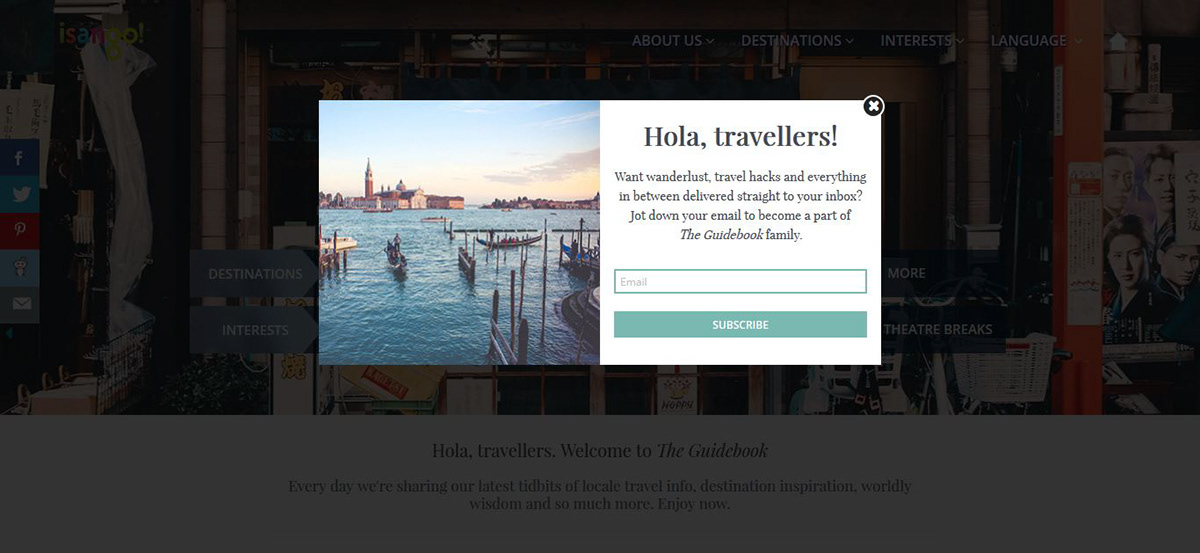Share on Twitter via sidebar icon

20,195
